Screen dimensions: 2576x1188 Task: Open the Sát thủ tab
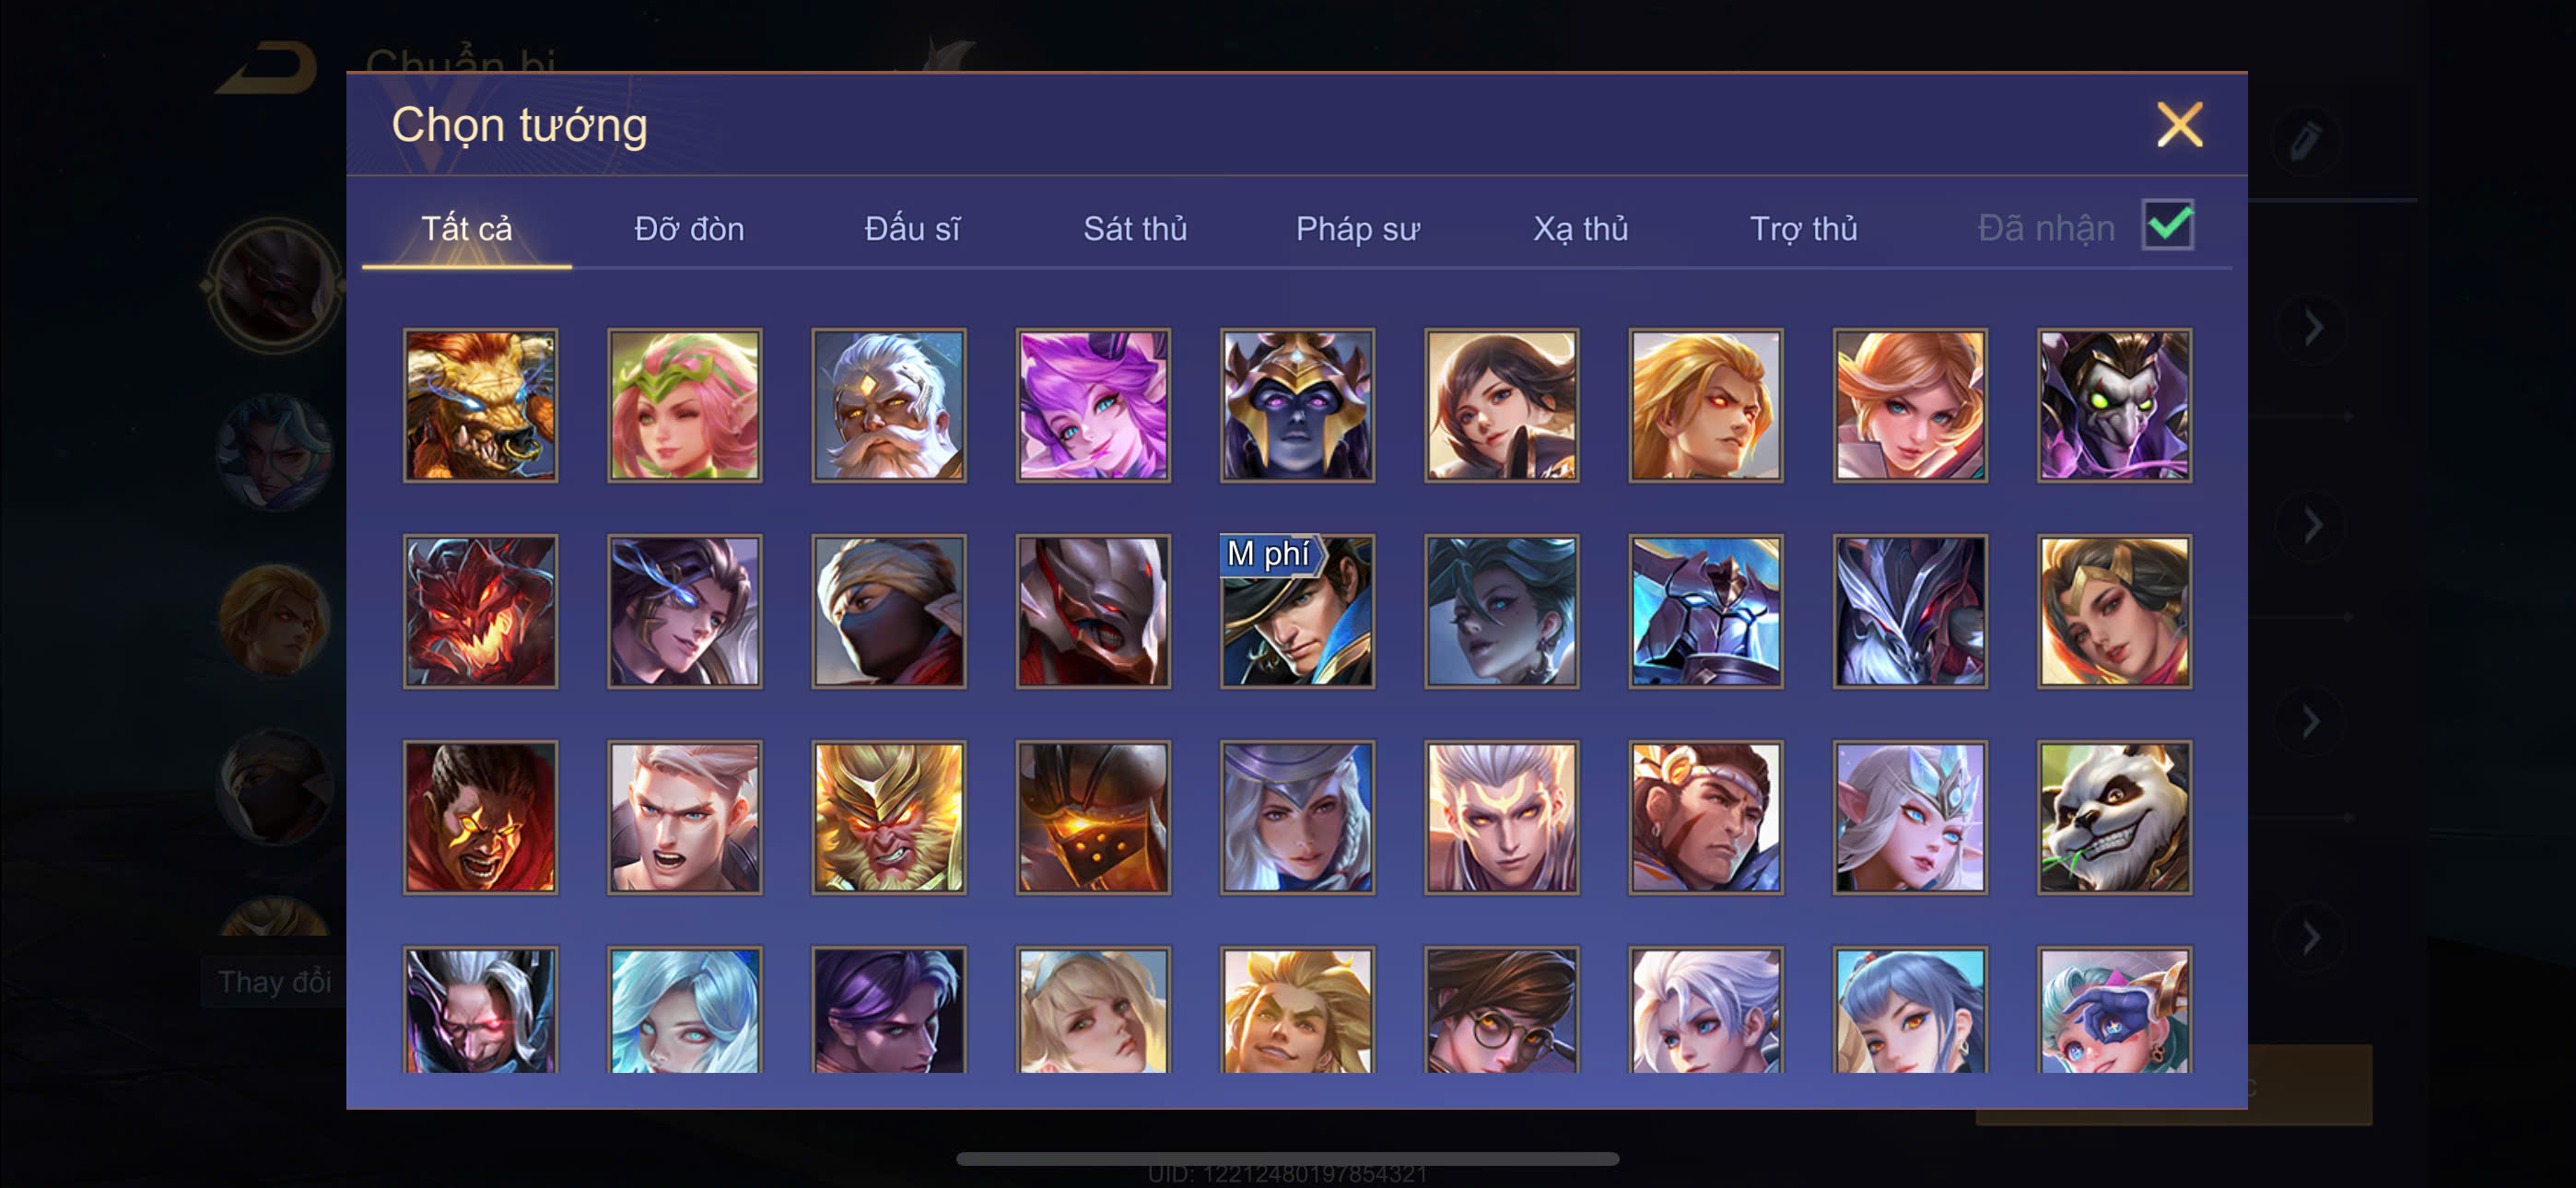pos(1135,229)
